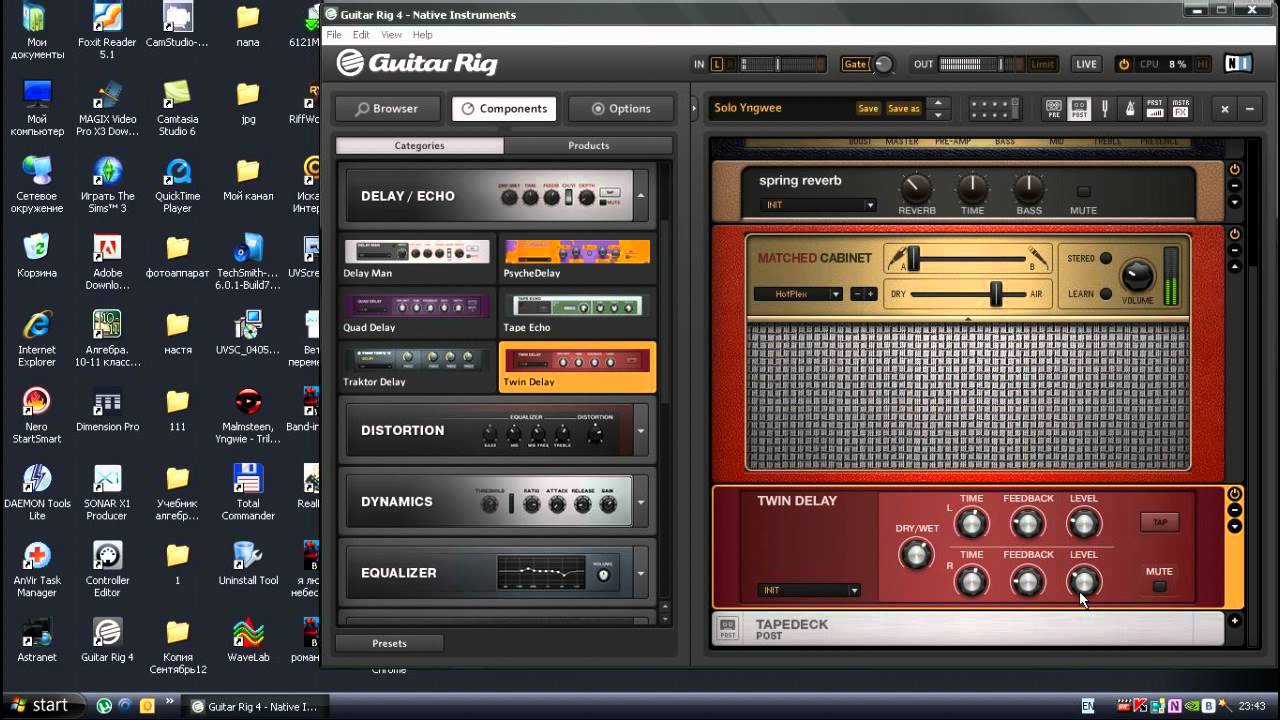Collapse the Matched Cabinet extra controls
The height and width of the screenshot is (720, 1280).
point(1234,266)
